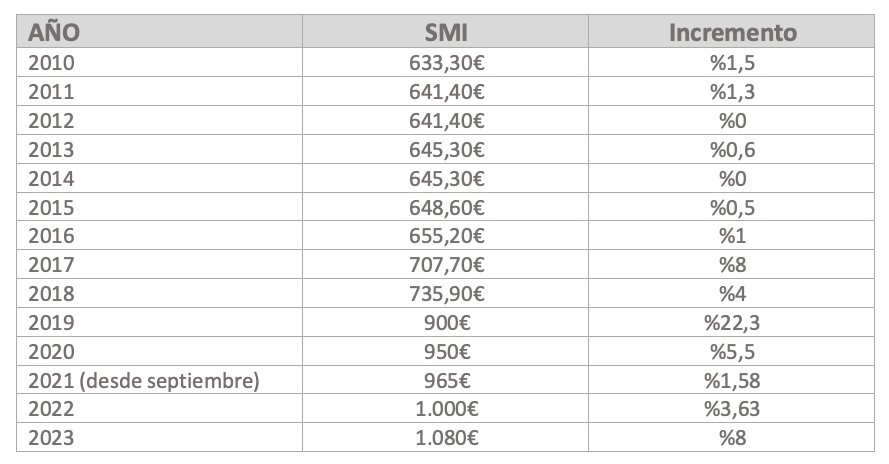The height and width of the screenshot is (464, 889).
Task: Select the 2020 year cell
Action: [159, 351]
